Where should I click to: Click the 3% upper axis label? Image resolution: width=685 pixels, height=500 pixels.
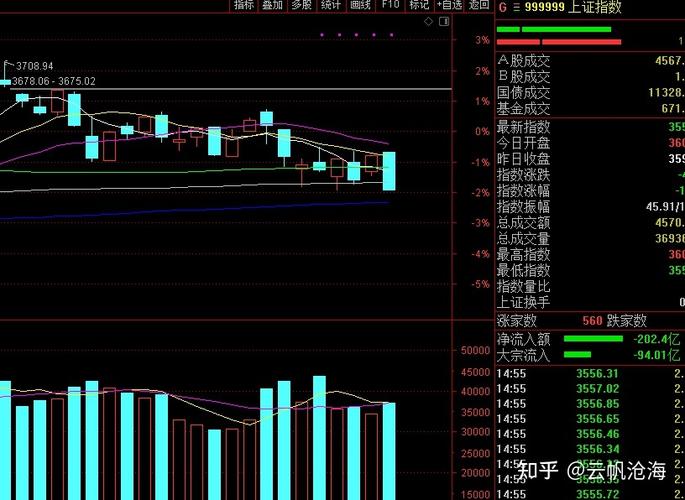coord(482,40)
